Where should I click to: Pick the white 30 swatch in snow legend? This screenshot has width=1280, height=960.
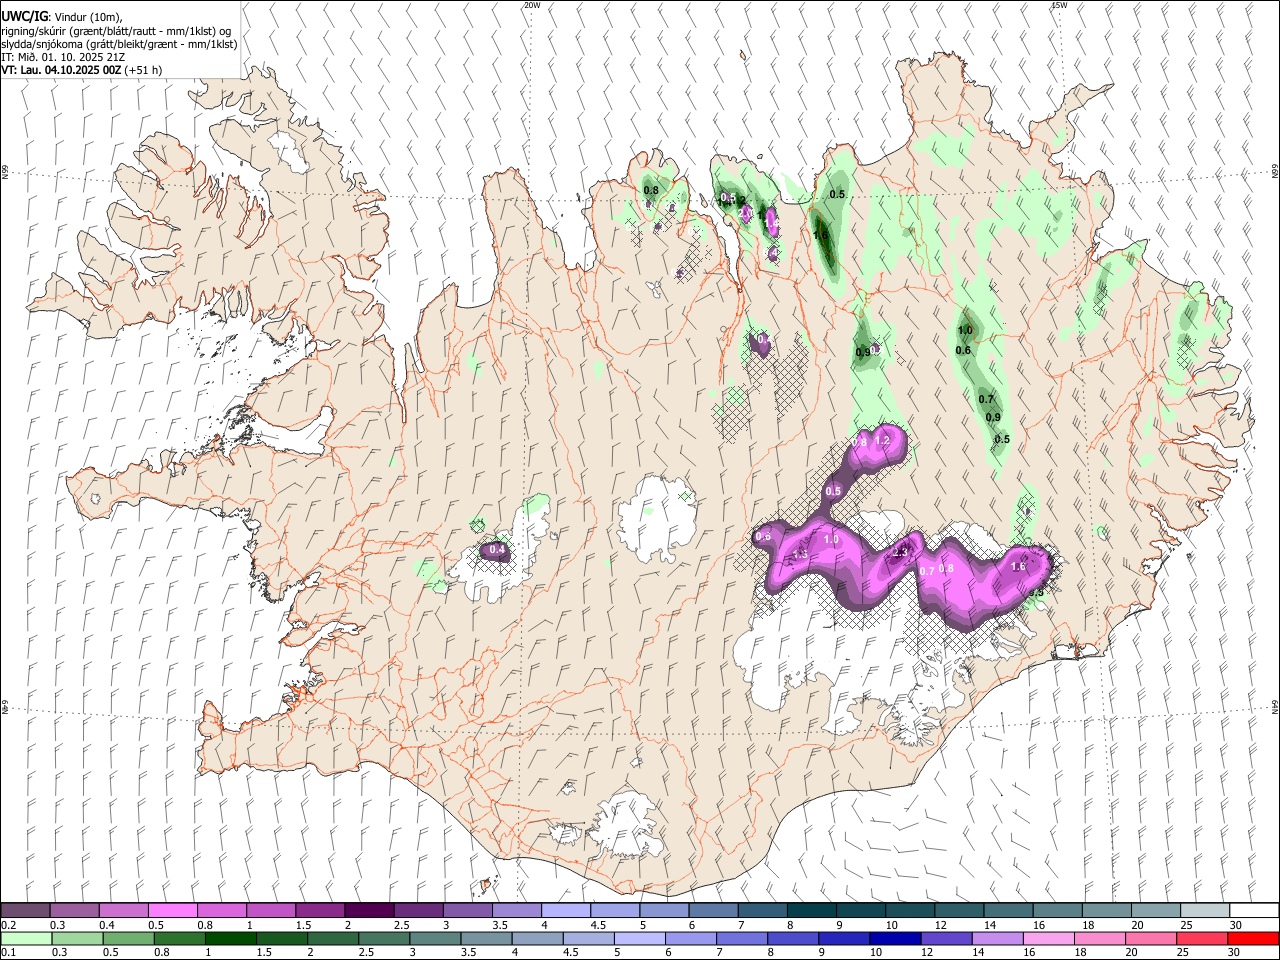(x=1253, y=910)
